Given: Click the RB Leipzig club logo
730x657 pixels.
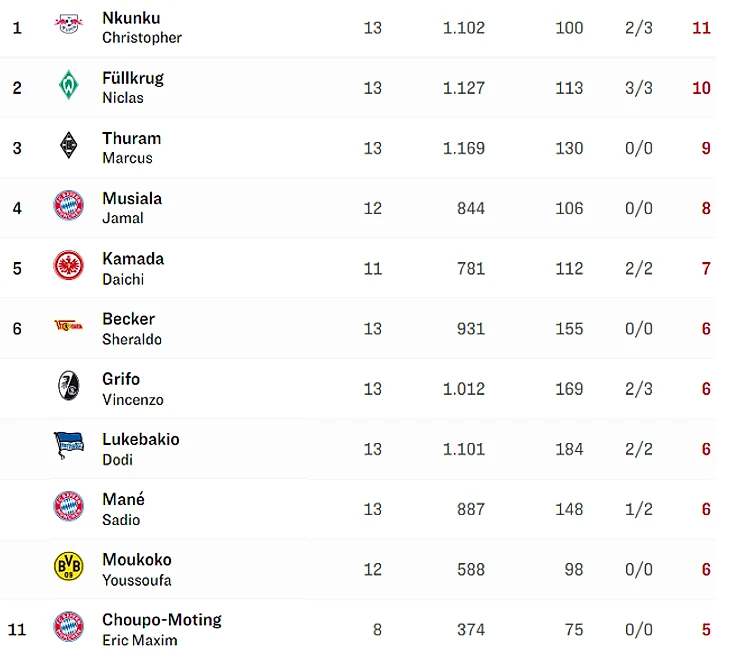Looking at the screenshot, I should 68,26.
